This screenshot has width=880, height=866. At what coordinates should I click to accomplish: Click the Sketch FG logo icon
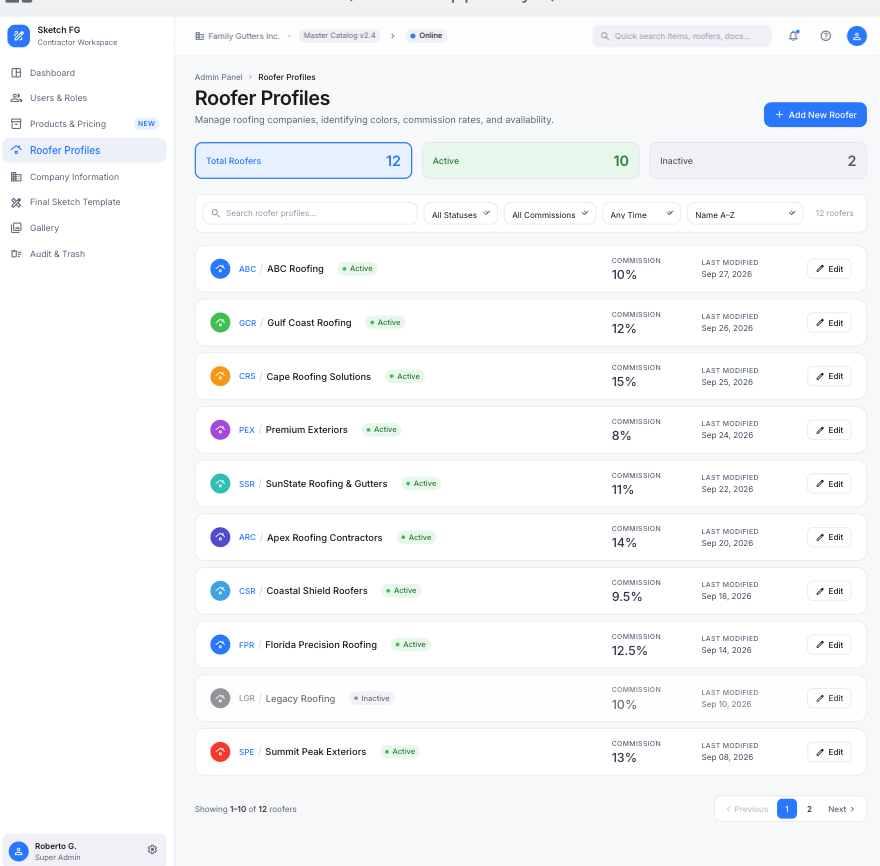19,36
